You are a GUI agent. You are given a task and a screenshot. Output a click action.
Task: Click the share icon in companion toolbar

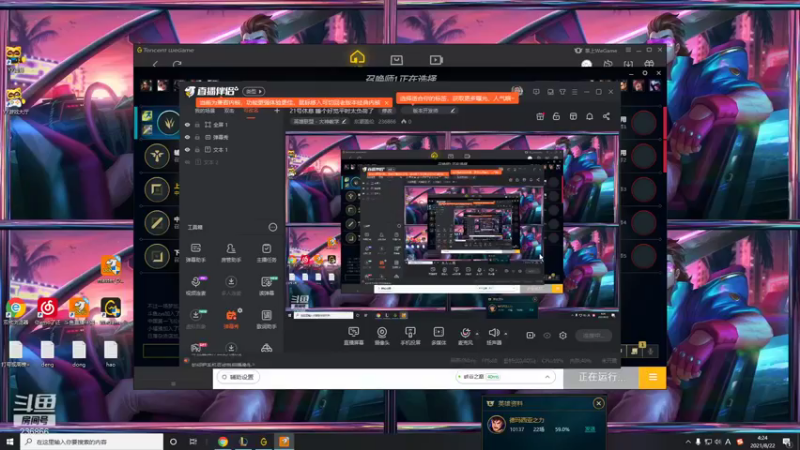click(606, 116)
